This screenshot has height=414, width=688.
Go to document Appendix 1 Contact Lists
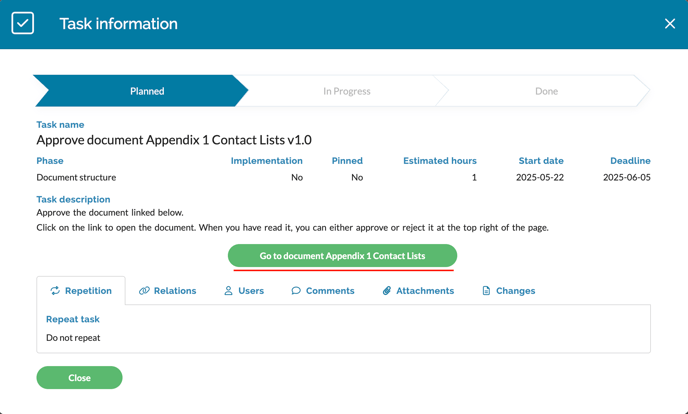(x=342, y=256)
